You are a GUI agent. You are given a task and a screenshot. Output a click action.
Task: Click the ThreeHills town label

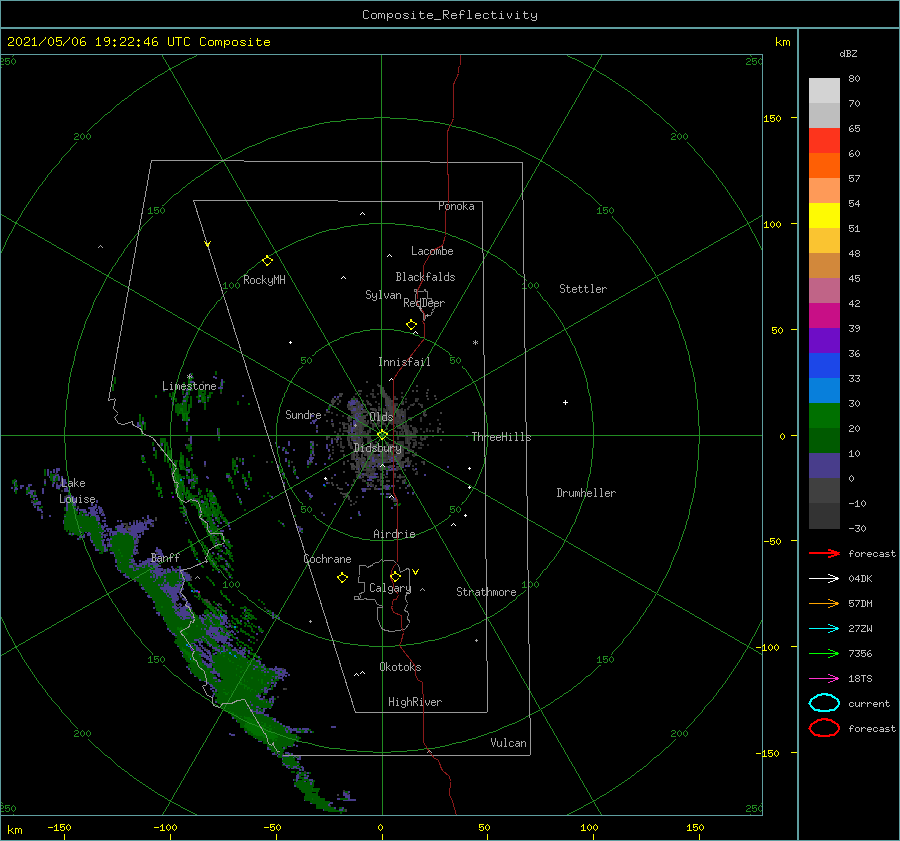(501, 437)
